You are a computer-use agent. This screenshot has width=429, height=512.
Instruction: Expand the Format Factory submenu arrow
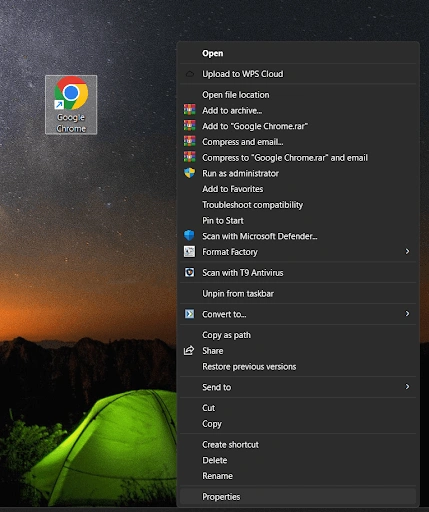[407, 251]
